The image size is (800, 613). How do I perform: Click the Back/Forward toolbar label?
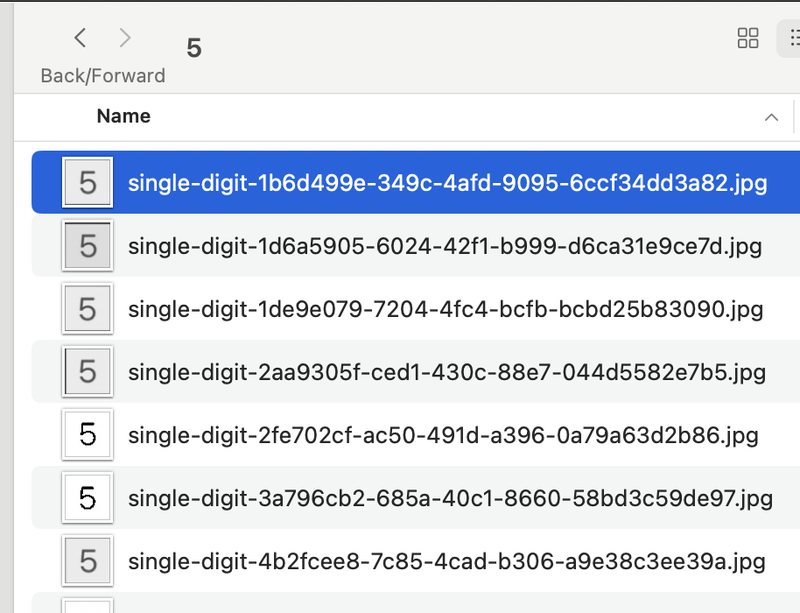102,75
